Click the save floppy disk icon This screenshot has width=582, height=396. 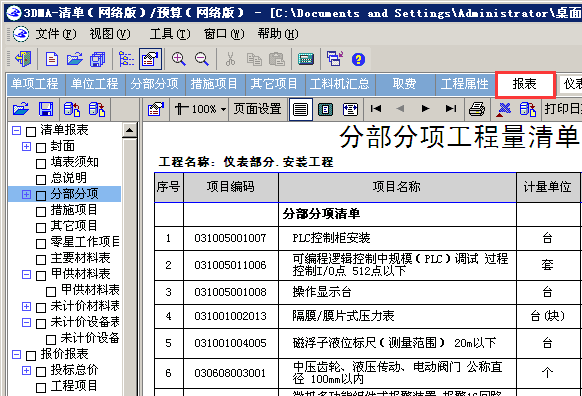(x=46, y=109)
